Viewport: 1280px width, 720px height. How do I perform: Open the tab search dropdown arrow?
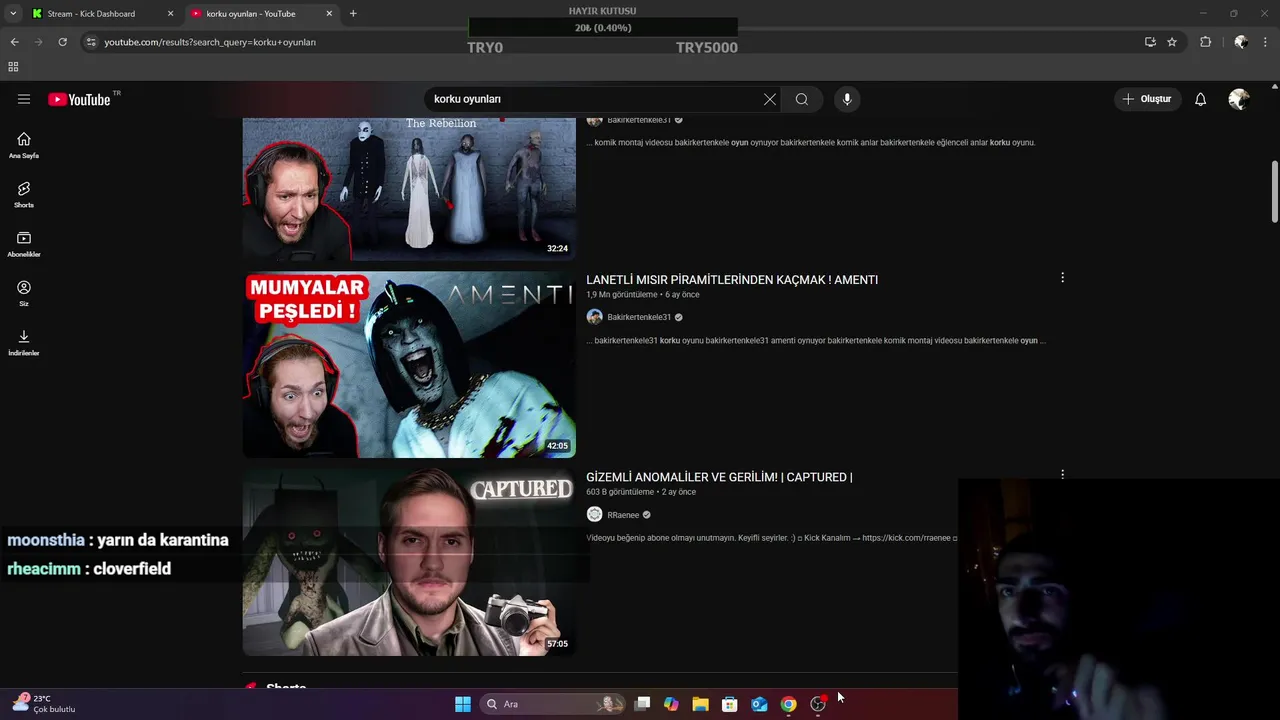coord(12,14)
